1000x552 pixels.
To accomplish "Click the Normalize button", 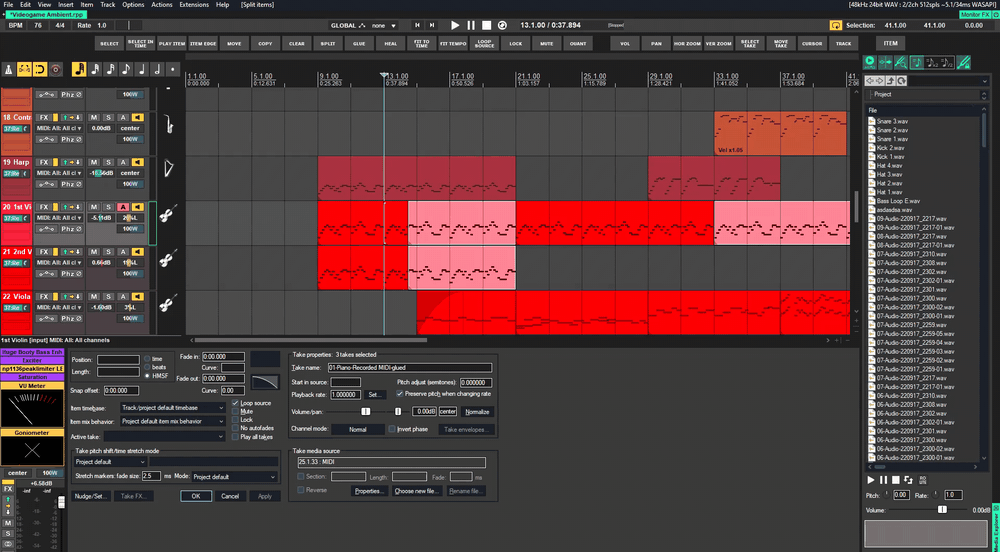I will click(478, 411).
